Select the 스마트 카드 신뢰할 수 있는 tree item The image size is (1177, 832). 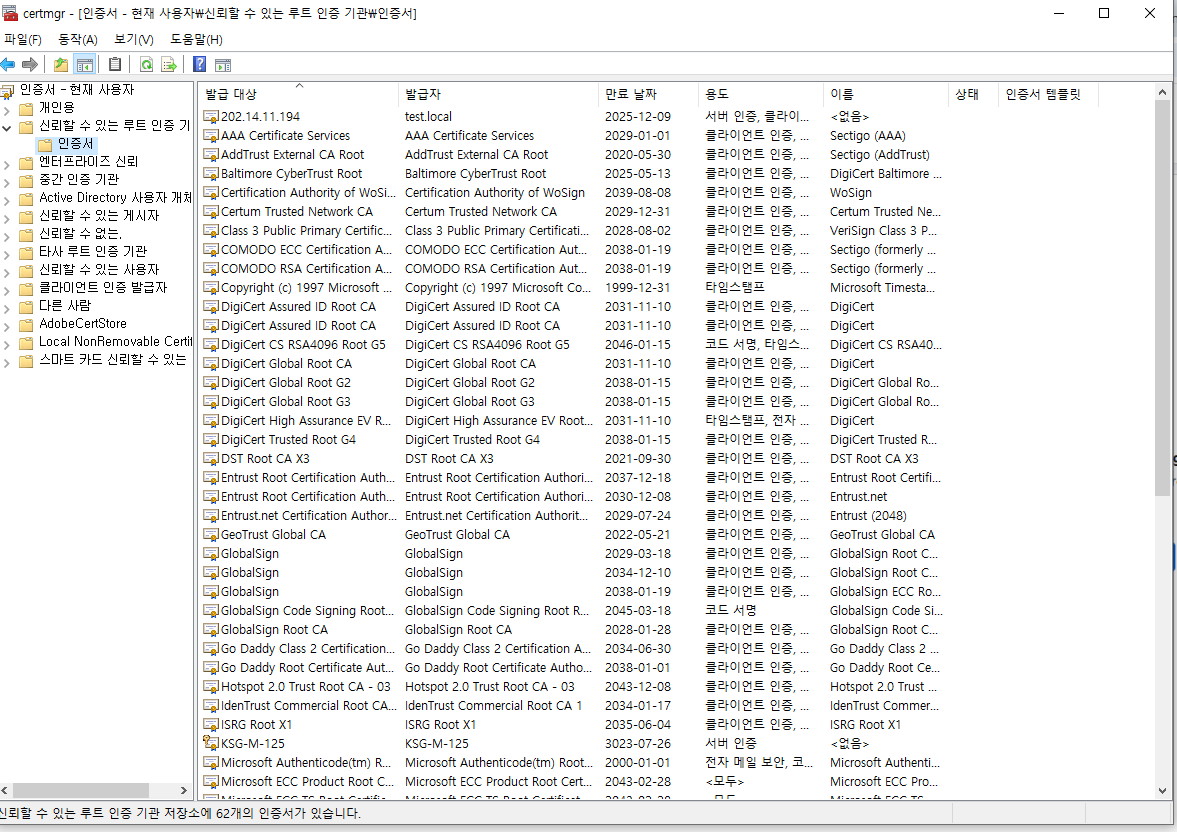pyautogui.click(x=112, y=360)
